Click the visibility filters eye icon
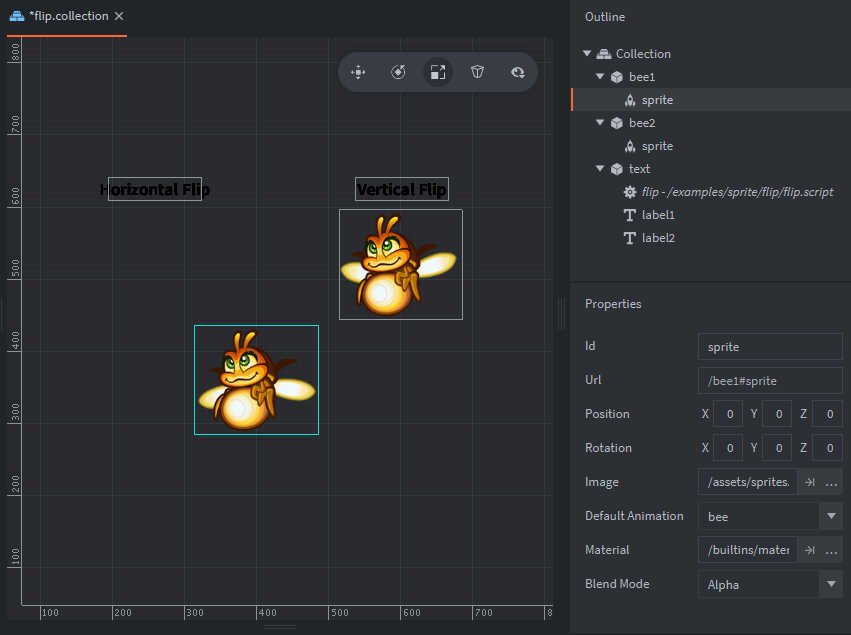 pos(518,72)
